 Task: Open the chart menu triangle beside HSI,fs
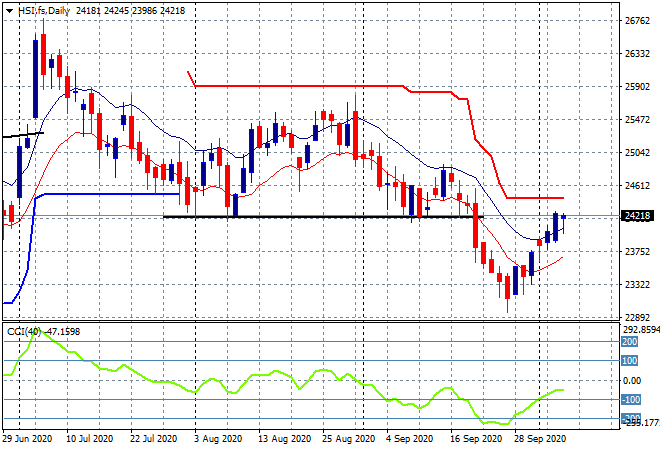click(9, 11)
